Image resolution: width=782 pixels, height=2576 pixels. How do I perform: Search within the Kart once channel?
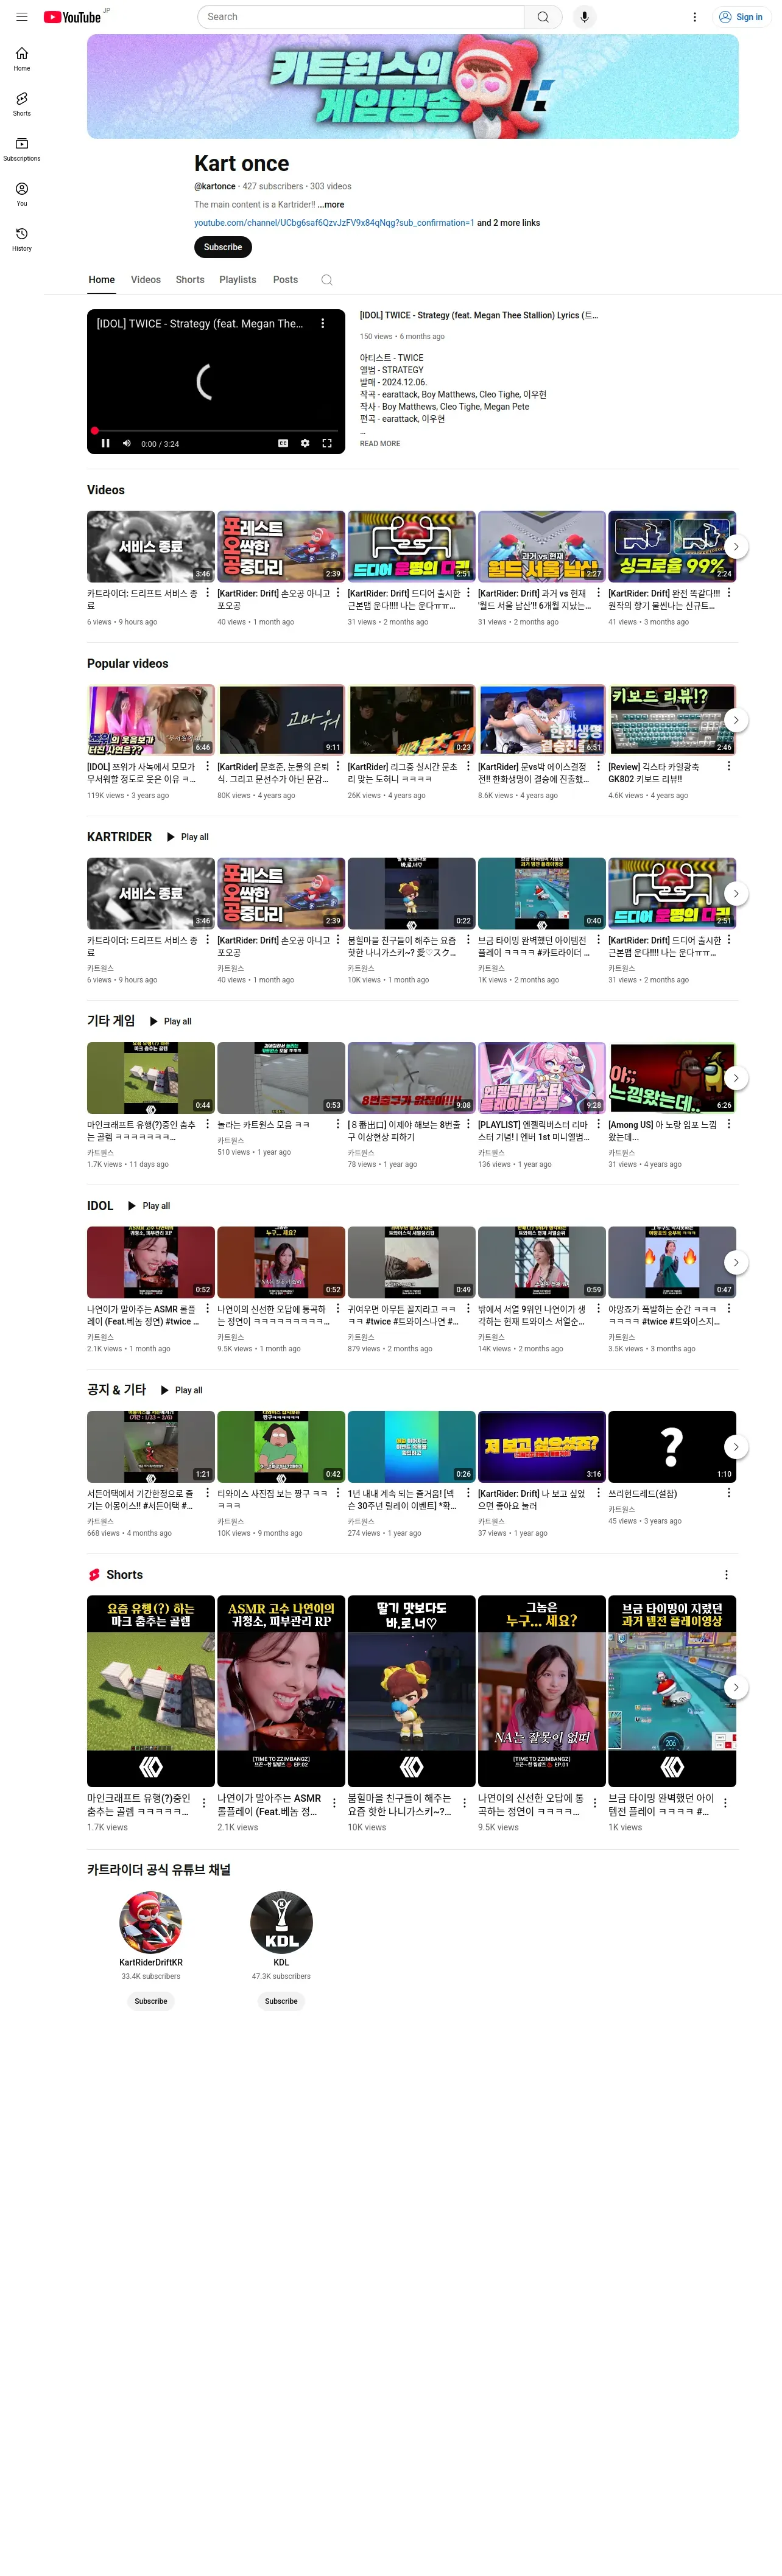(x=326, y=280)
